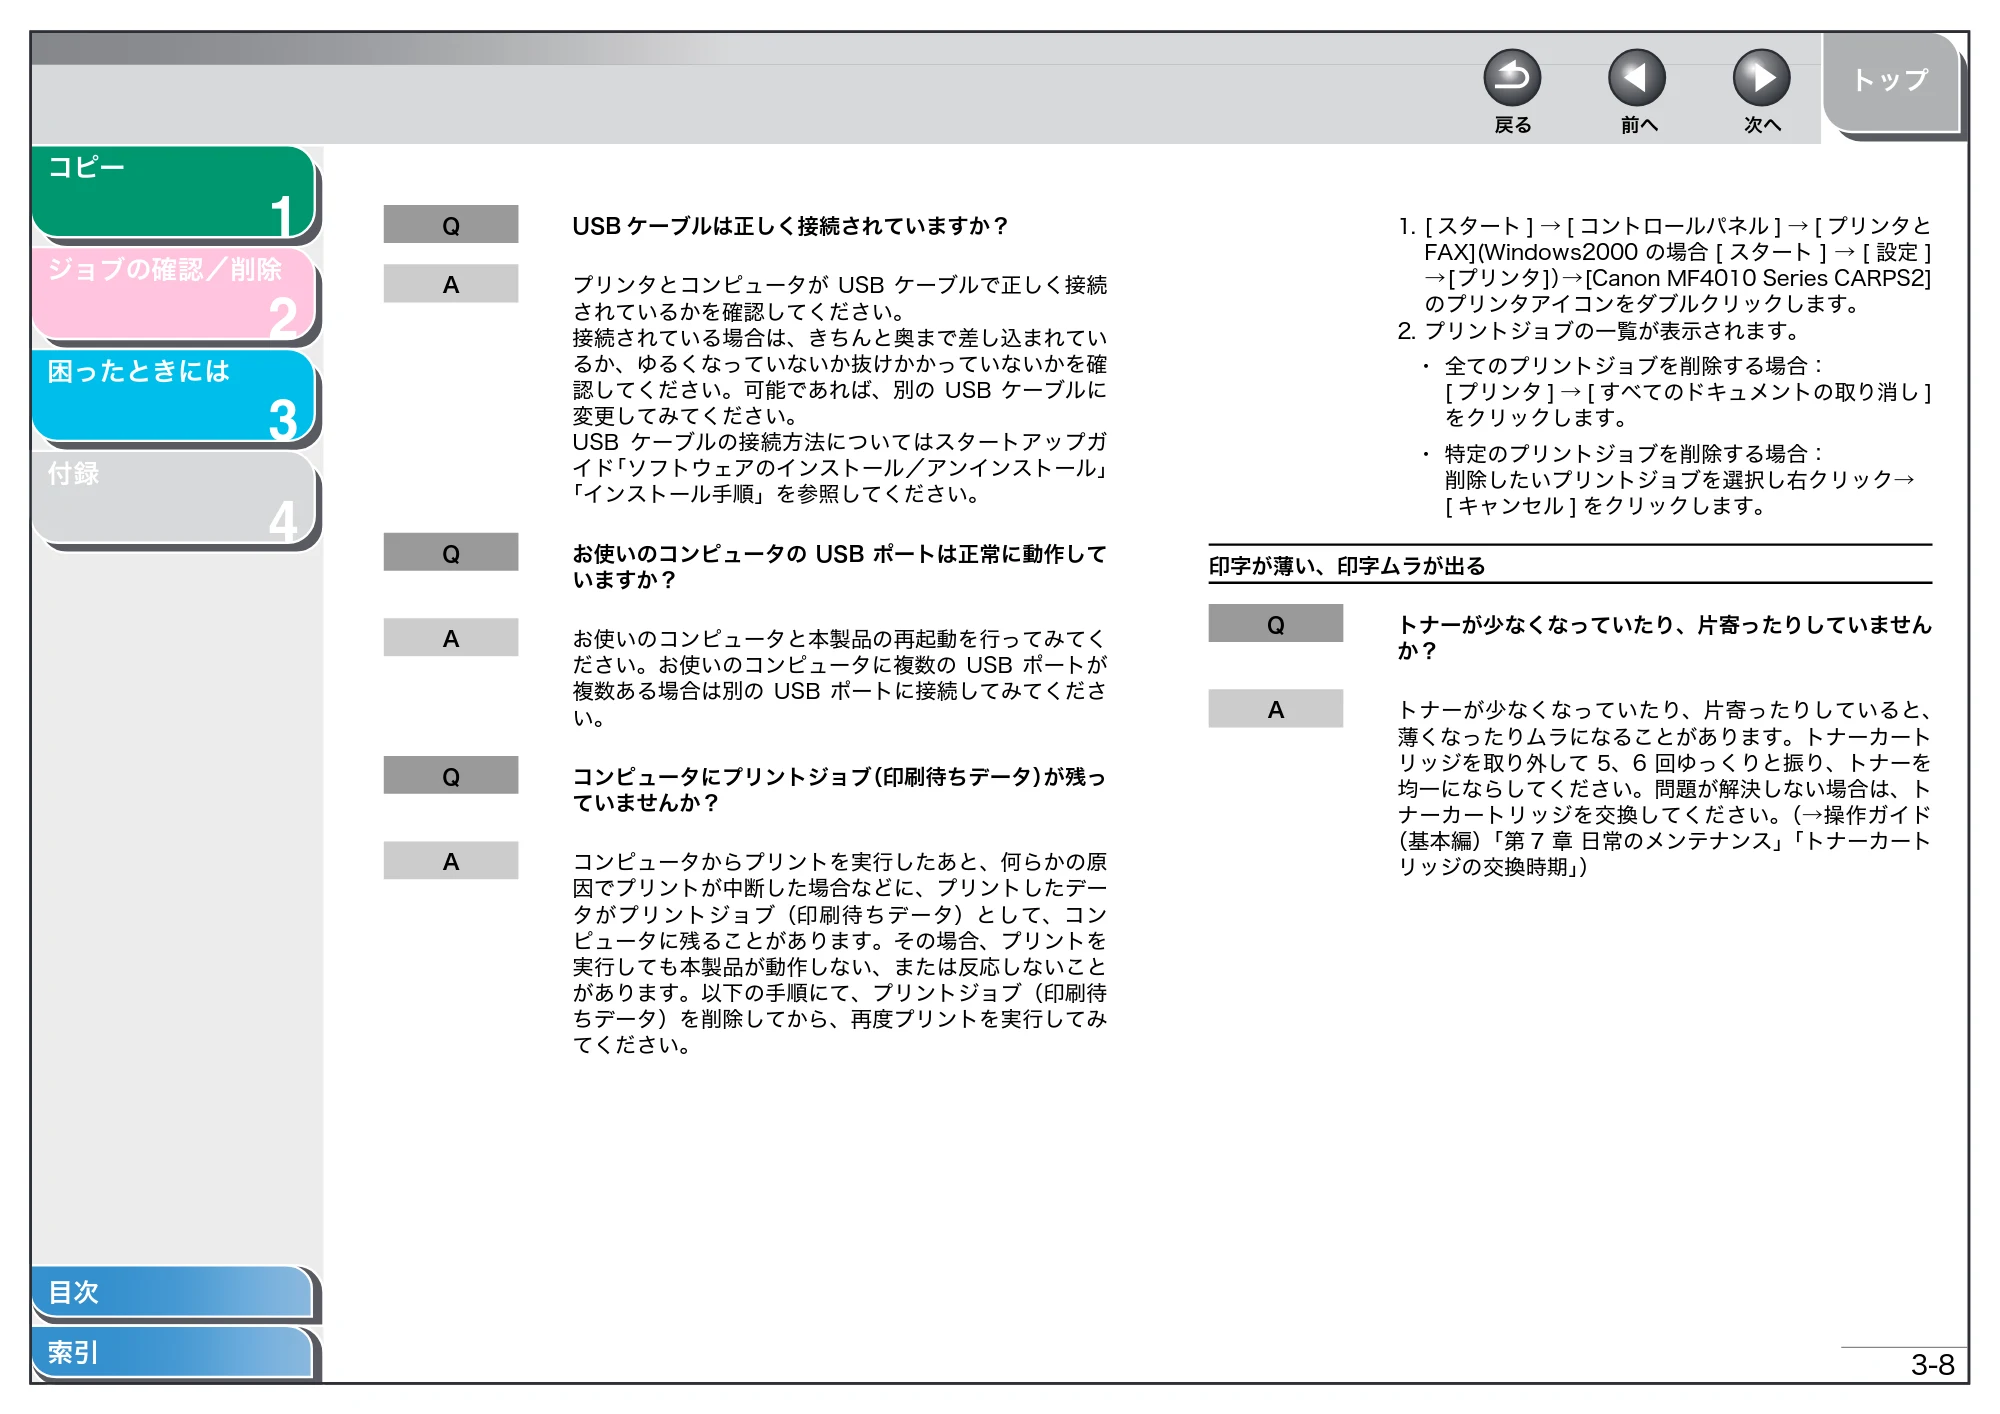This screenshot has width=2000, height=1414.
Task: Click the page number 3-8
Action: (1932, 1365)
